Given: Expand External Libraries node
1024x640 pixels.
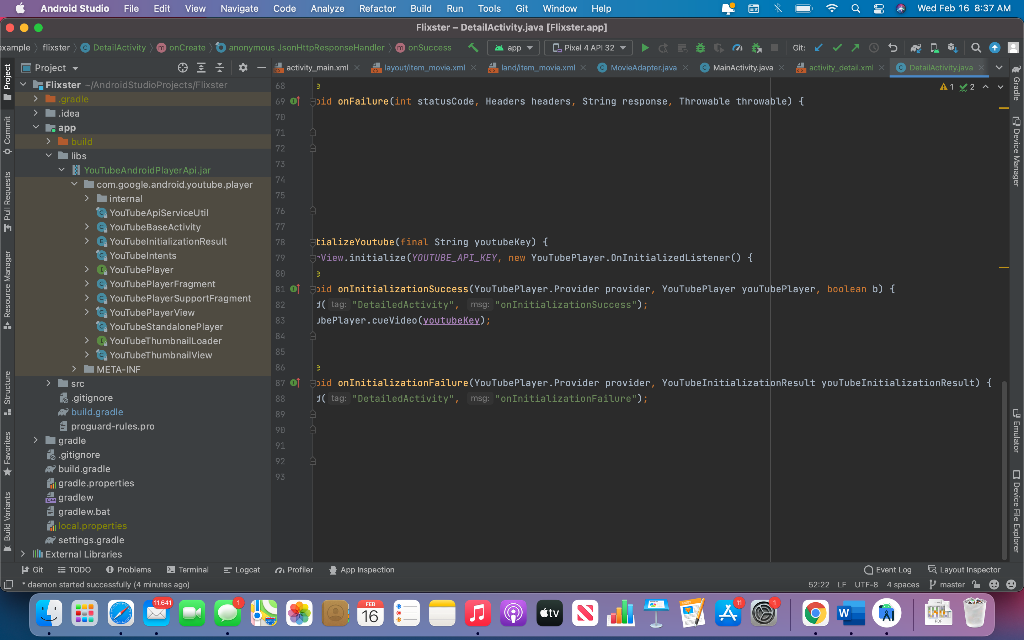Looking at the screenshot, I should pos(23,554).
